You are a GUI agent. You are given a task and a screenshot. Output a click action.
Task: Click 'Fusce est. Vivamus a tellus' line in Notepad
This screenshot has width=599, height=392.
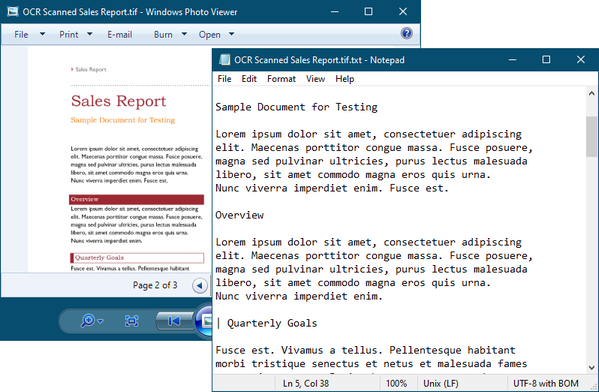[365, 350]
